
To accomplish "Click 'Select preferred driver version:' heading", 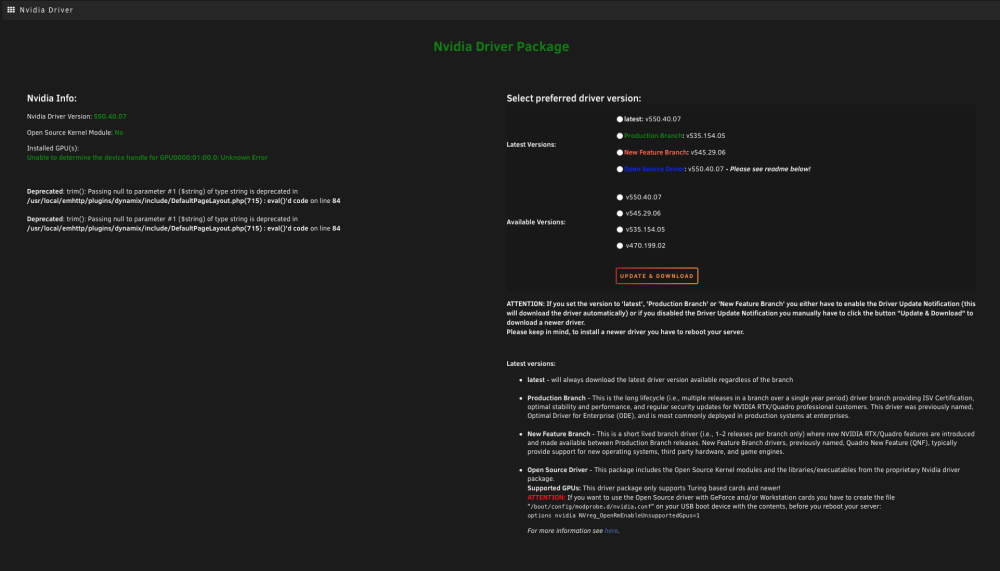I will [573, 98].
